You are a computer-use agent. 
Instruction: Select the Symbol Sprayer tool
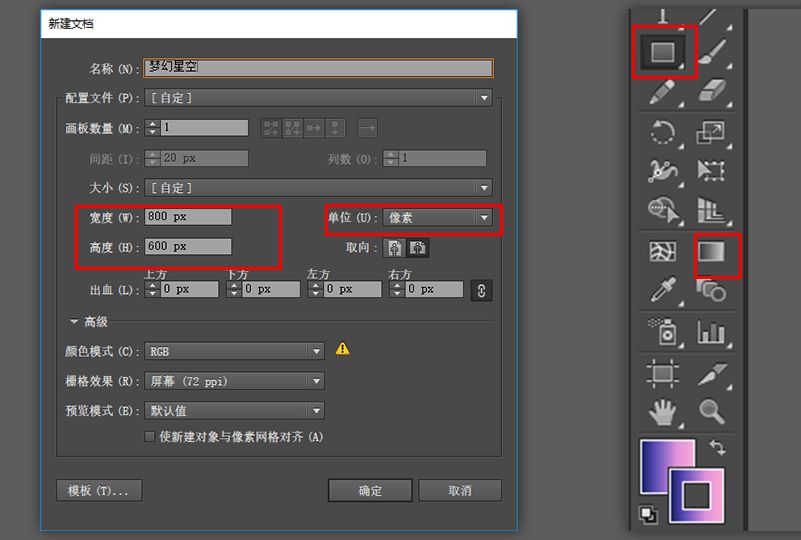point(663,332)
